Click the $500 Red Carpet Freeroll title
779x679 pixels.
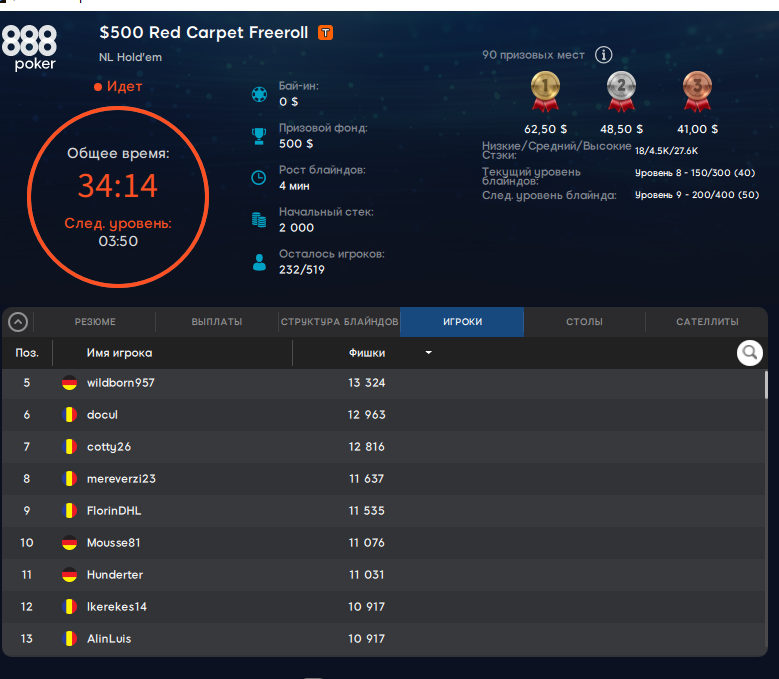204,33
